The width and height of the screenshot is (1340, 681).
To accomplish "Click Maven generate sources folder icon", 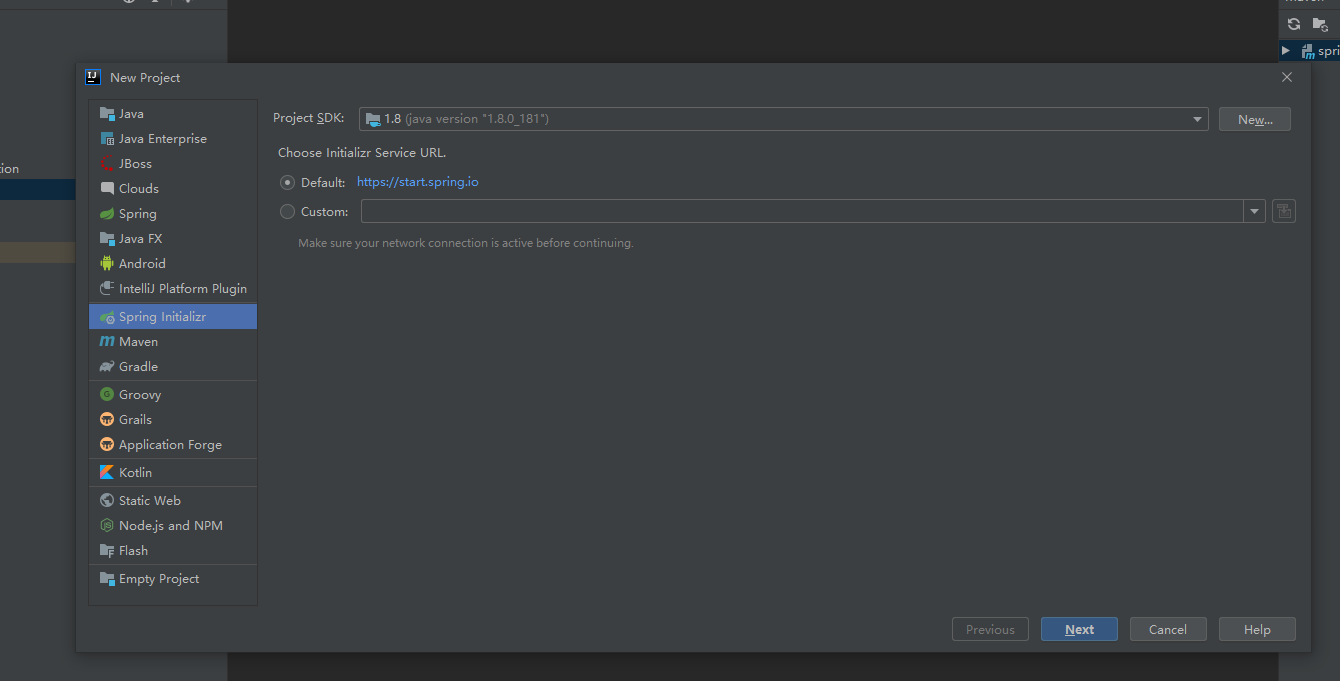I will coord(1320,24).
